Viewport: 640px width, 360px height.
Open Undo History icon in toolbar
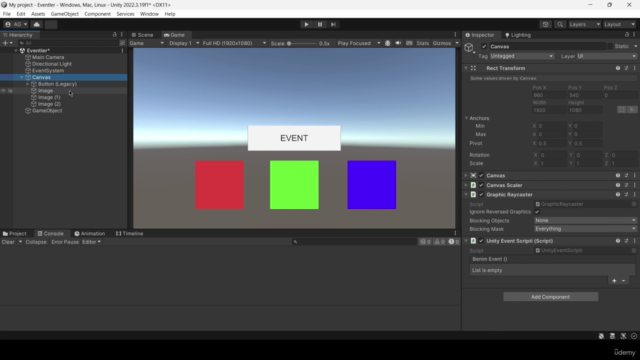(545, 24)
